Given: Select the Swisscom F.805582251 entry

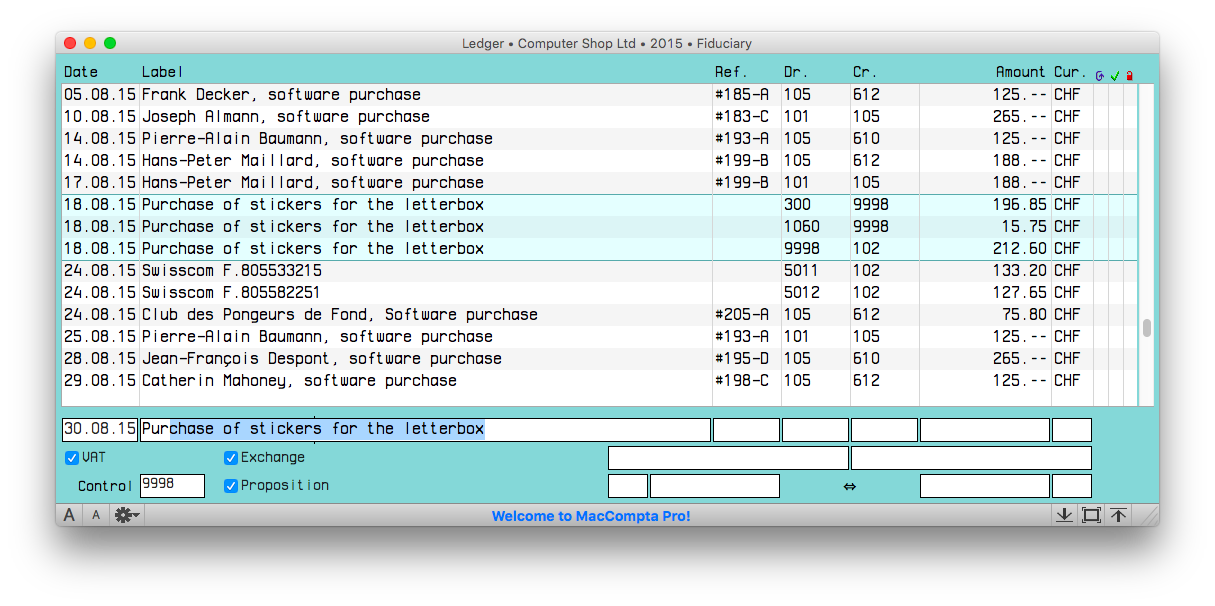Looking at the screenshot, I should [600, 293].
